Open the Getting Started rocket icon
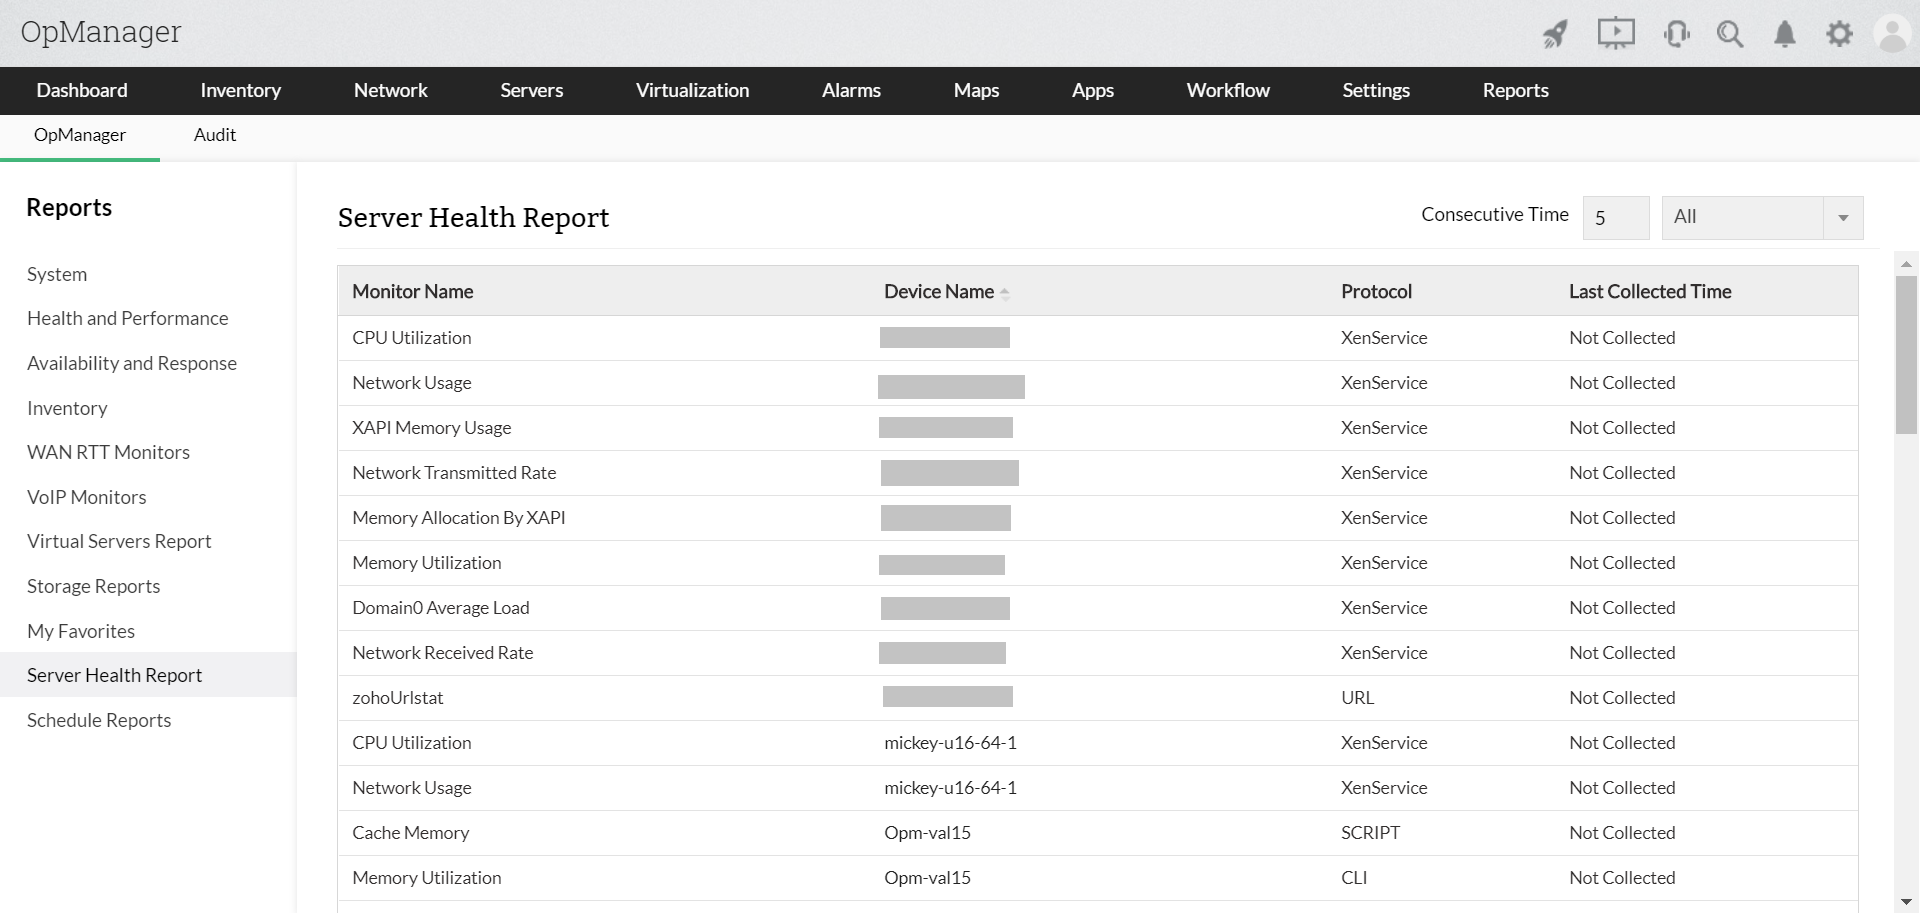The image size is (1920, 913). pos(1554,33)
